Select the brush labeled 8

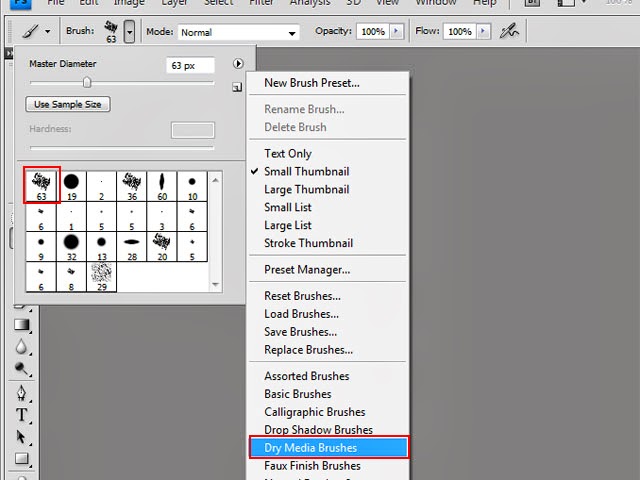71,277
